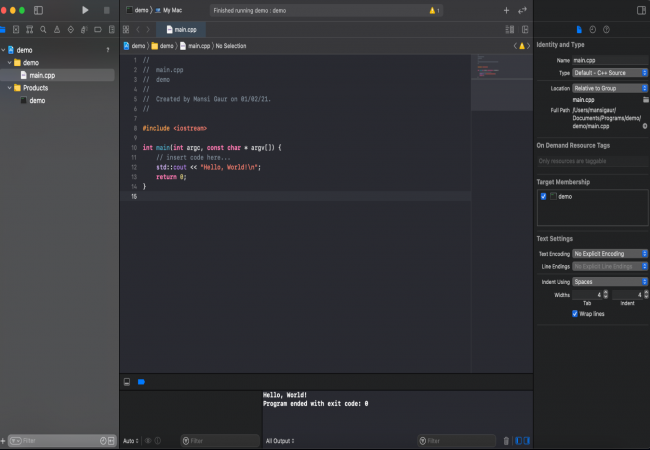Select main.cpp in the project navigator
Screen dimensions: 650x450
[58, 75]
